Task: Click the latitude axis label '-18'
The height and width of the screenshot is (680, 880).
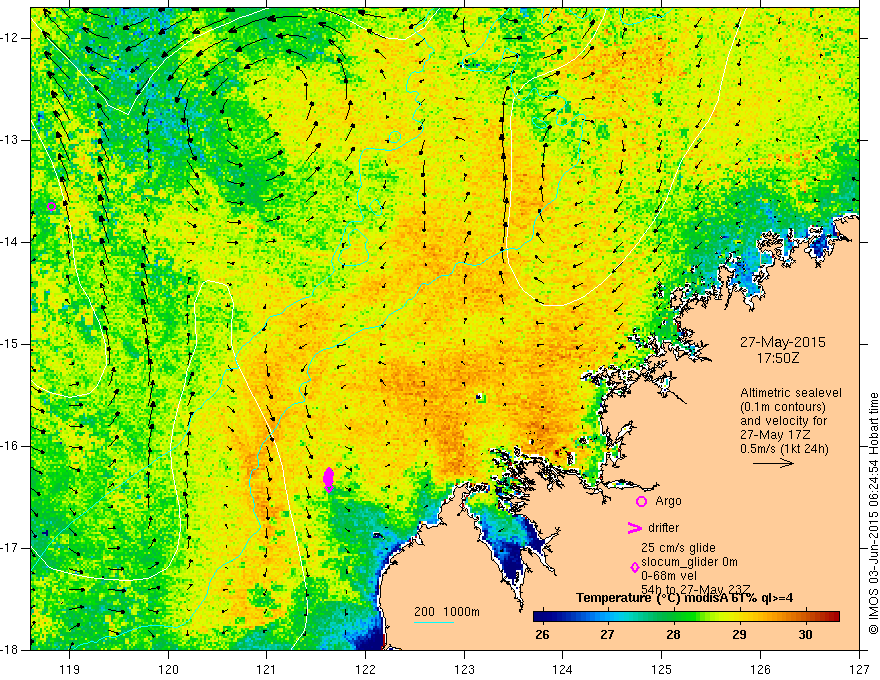Action: (x=11, y=650)
